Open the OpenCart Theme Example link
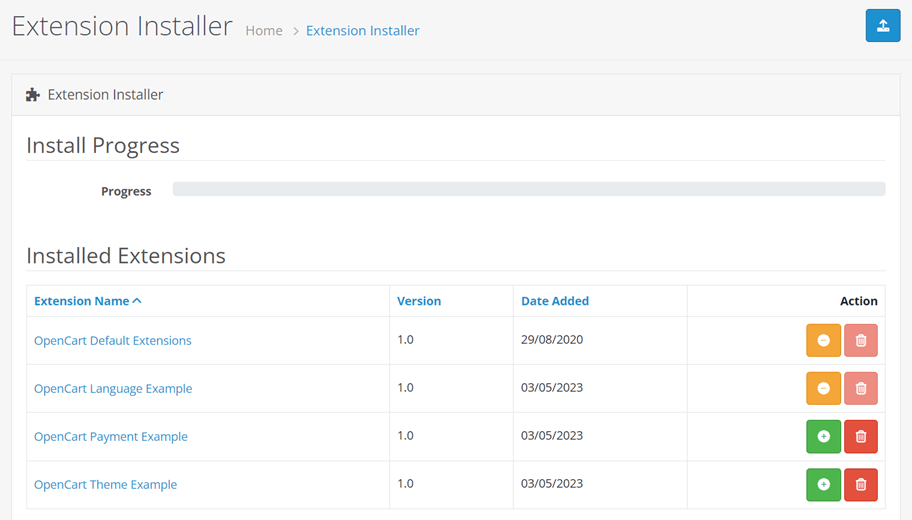This screenshot has width=912, height=520. tap(105, 485)
